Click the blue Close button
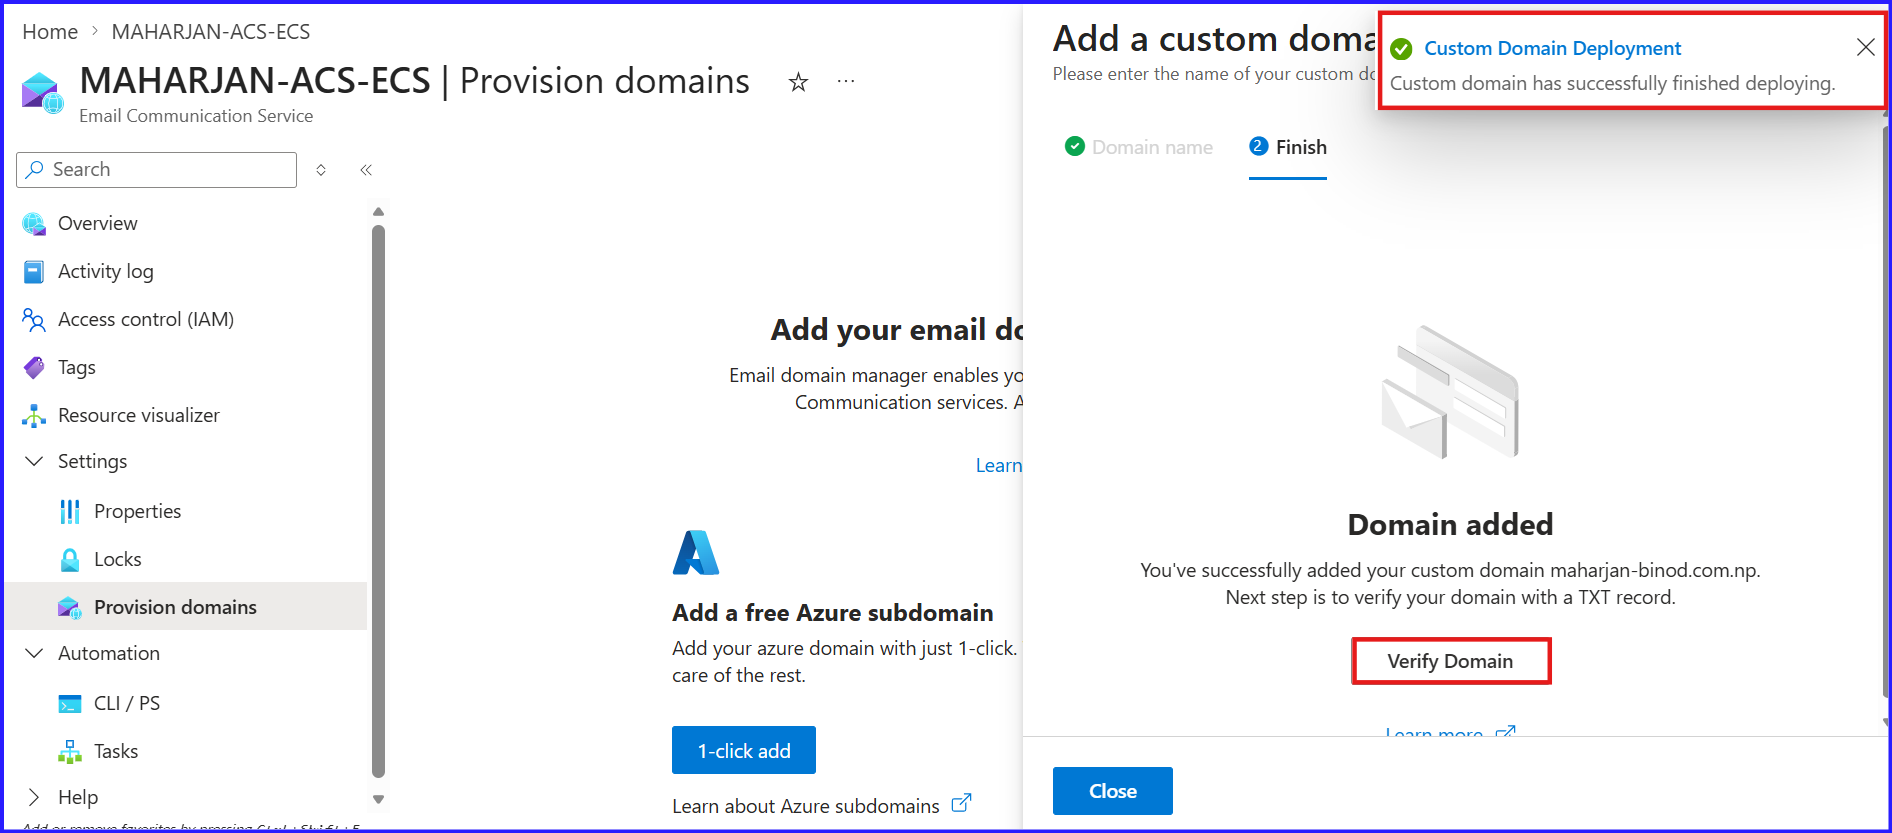This screenshot has height=833, width=1892. 1113,791
